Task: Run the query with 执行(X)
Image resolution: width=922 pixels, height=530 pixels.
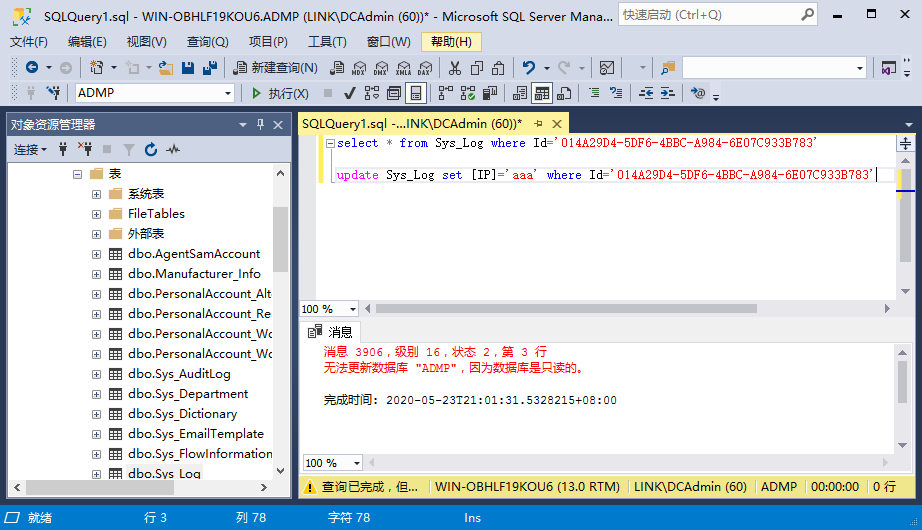Action: tap(280, 93)
